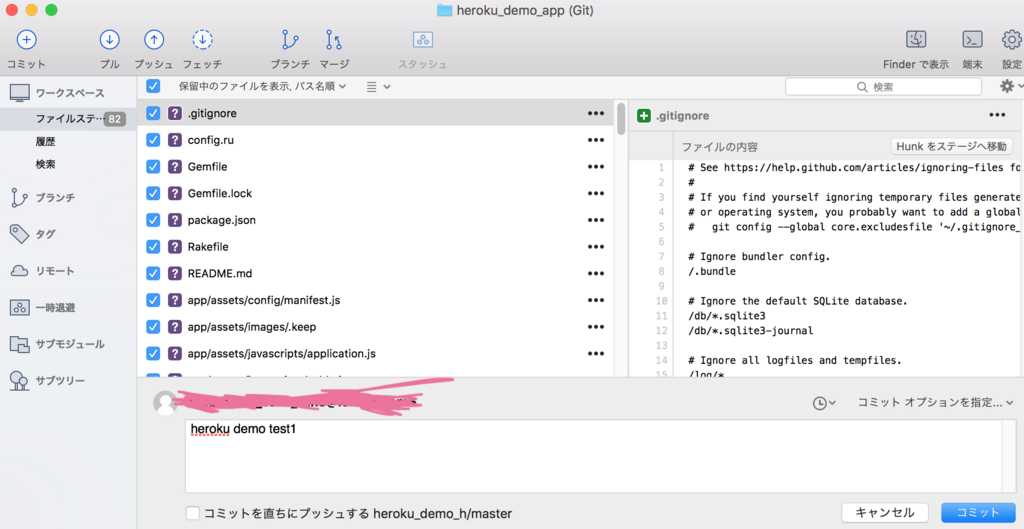The width and height of the screenshot is (1024, 529).
Task: Click the キャンセル button
Action: point(884,513)
